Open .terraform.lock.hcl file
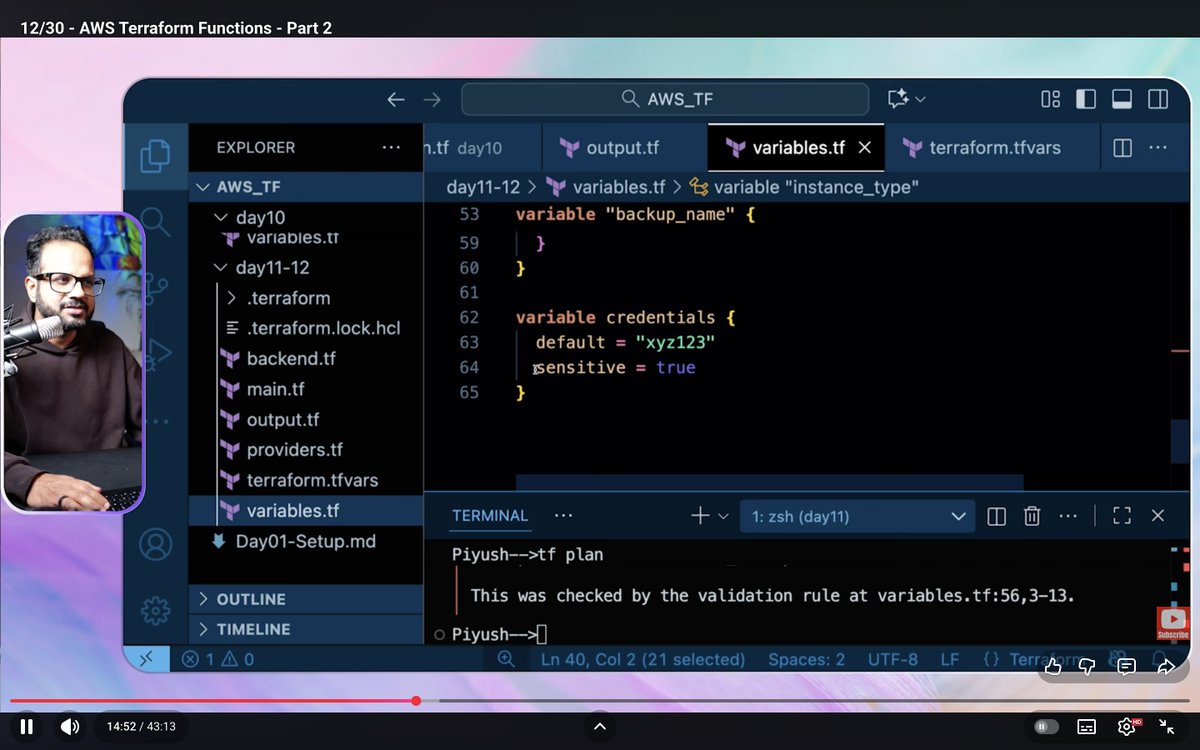The image size is (1200, 750). (306, 328)
